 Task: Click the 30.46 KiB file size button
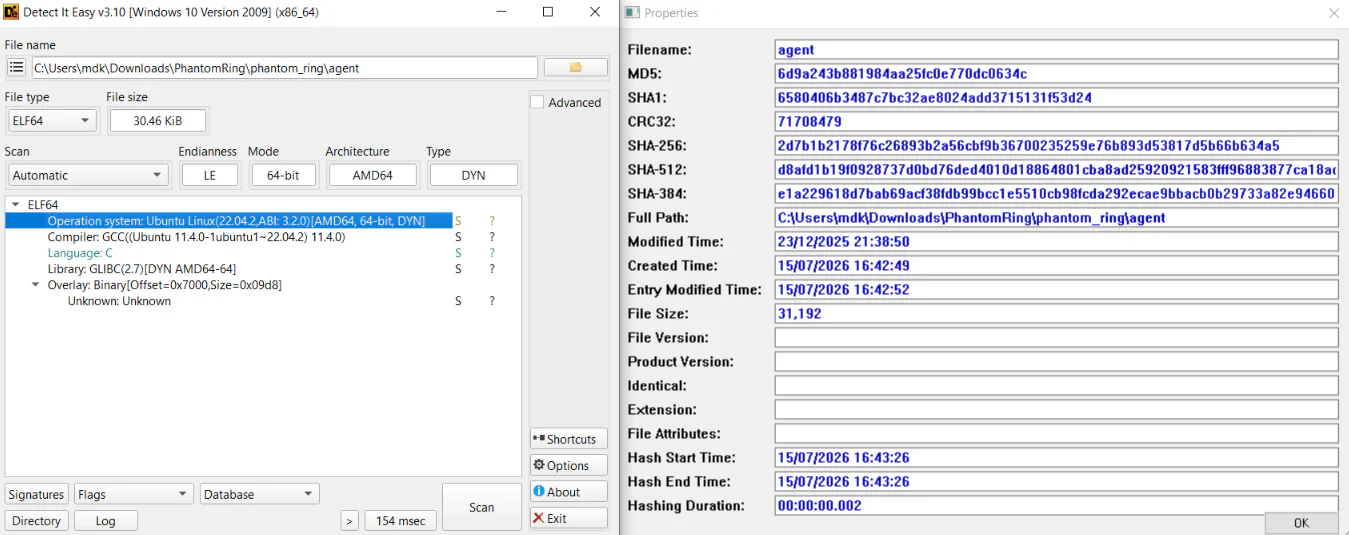157,121
